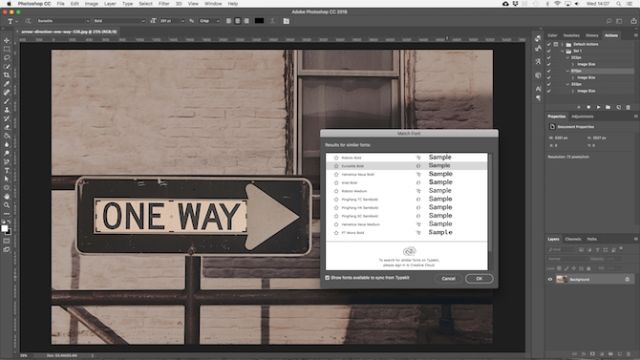Switch to the Channels tab
The height and width of the screenshot is (360, 640).
point(573,239)
